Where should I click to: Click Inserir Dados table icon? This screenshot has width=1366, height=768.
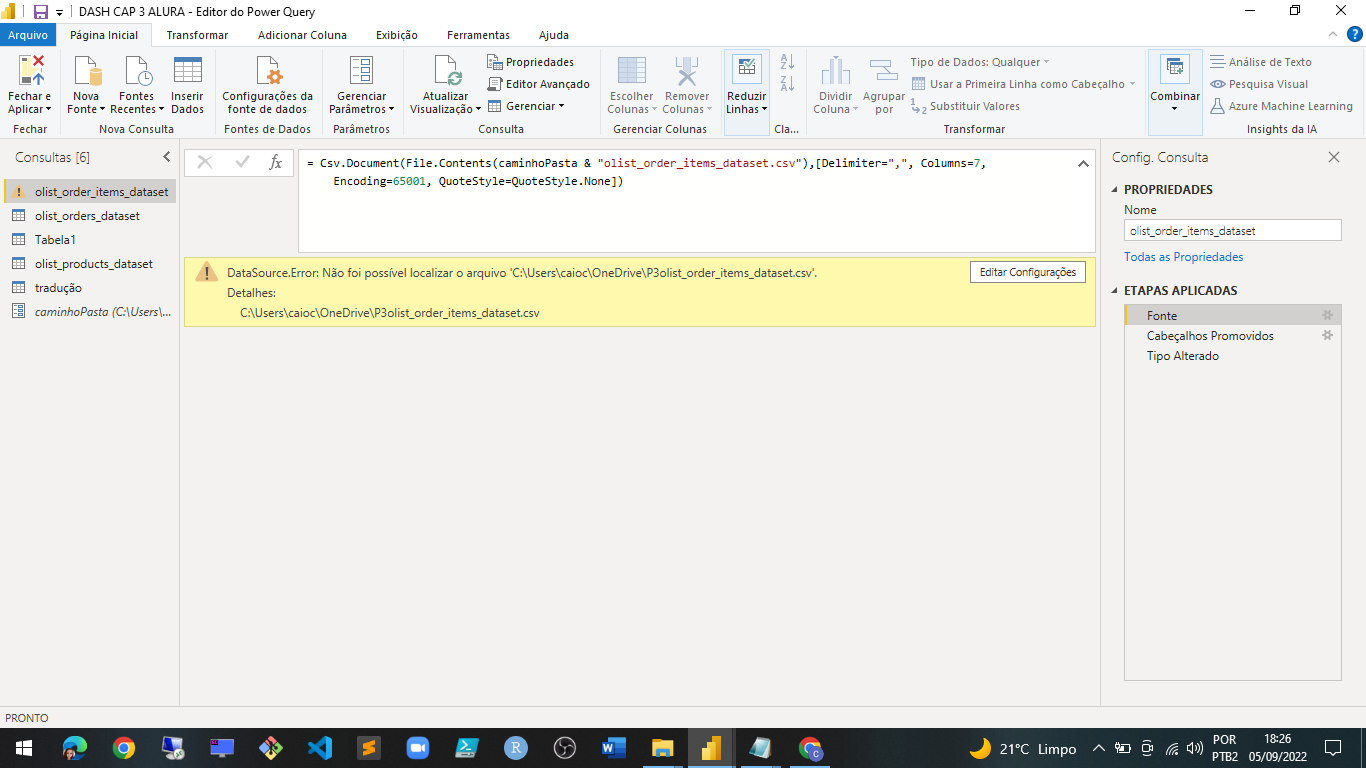click(187, 72)
